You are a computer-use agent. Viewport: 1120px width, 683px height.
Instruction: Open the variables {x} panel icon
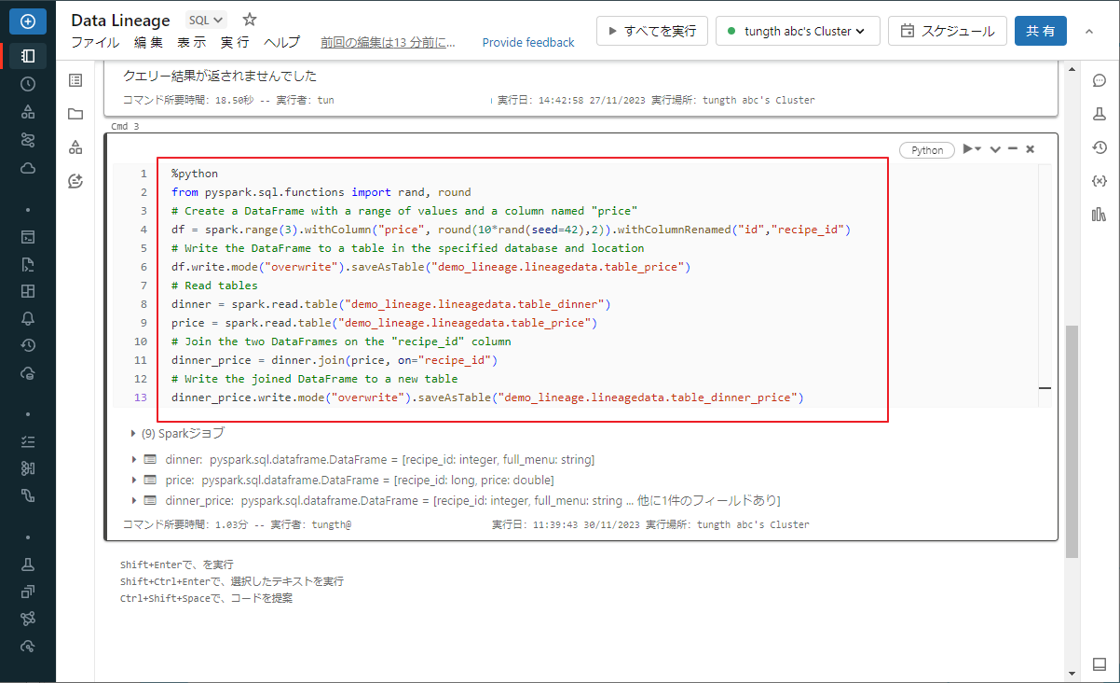(x=1099, y=181)
